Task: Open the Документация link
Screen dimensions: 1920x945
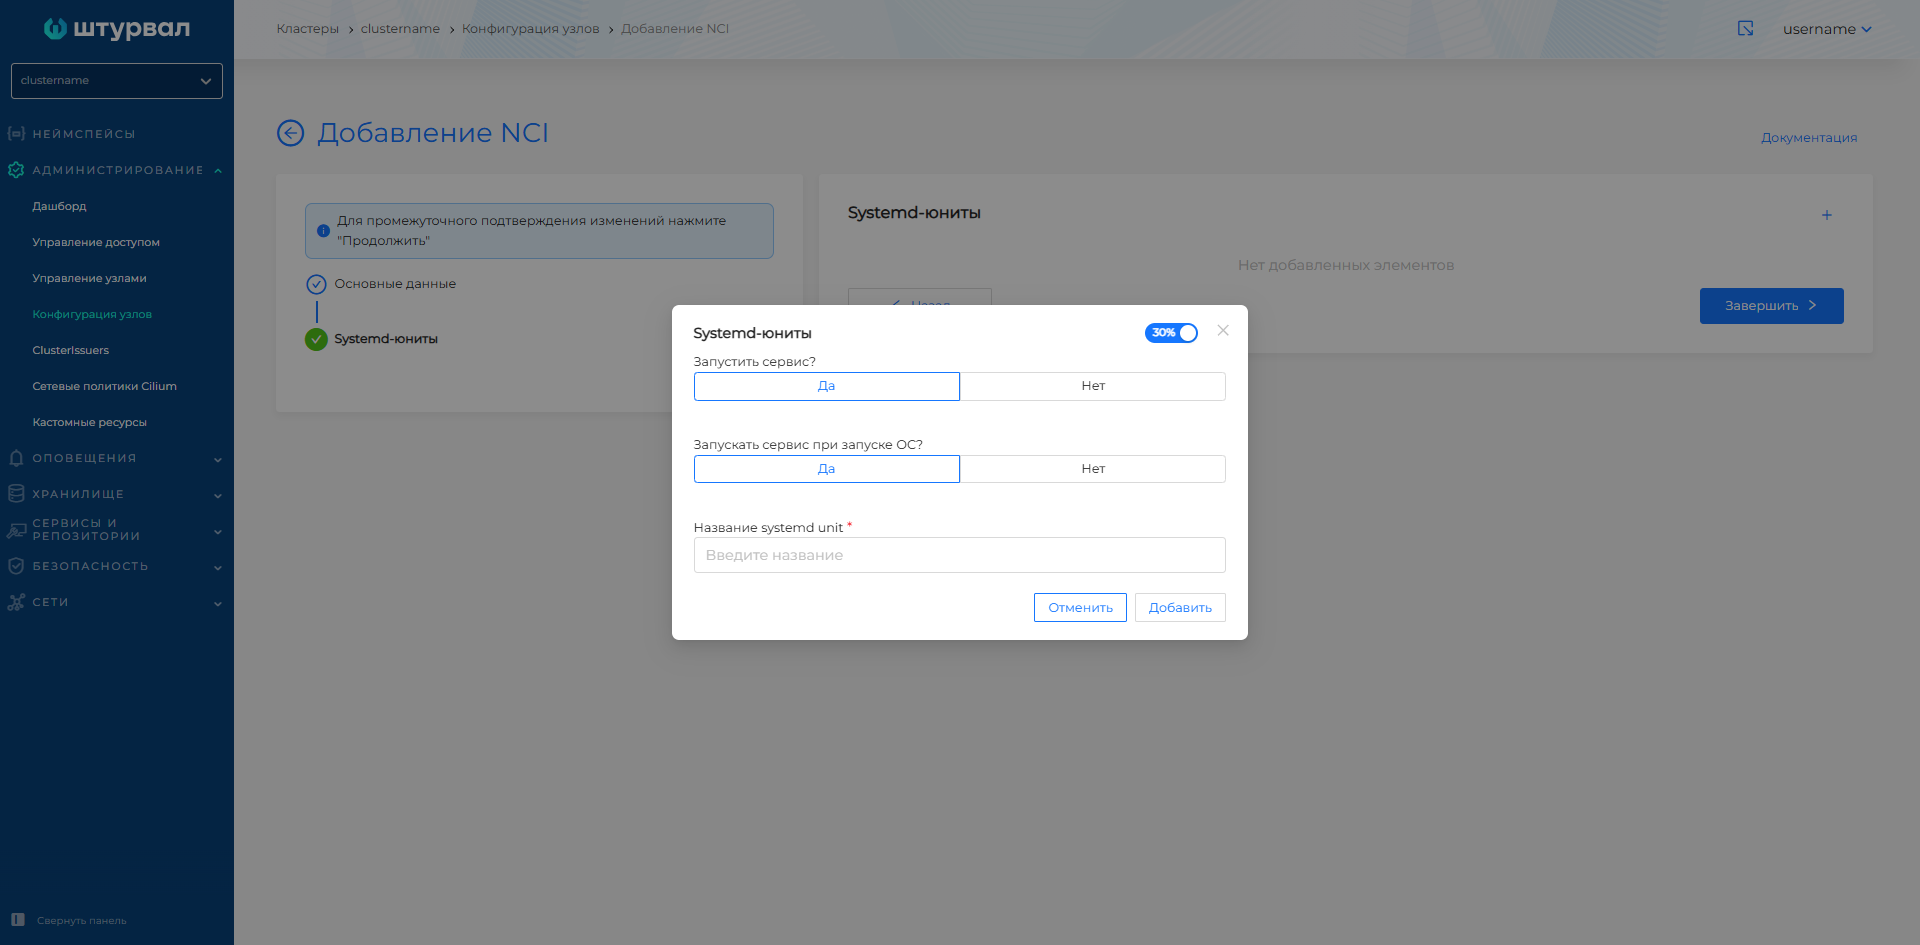Action: [x=1808, y=138]
